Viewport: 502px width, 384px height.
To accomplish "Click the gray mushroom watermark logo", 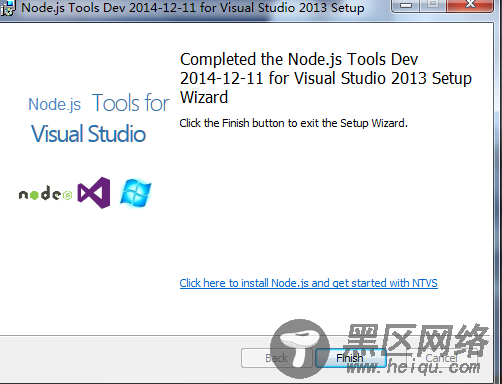I will [300, 349].
